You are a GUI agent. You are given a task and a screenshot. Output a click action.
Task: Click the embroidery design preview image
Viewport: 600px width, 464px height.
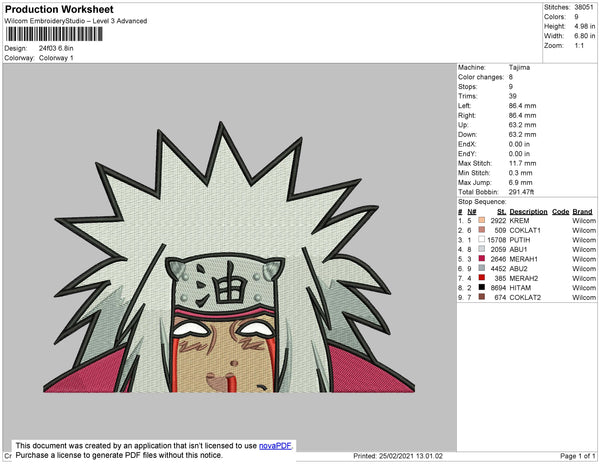point(229,257)
